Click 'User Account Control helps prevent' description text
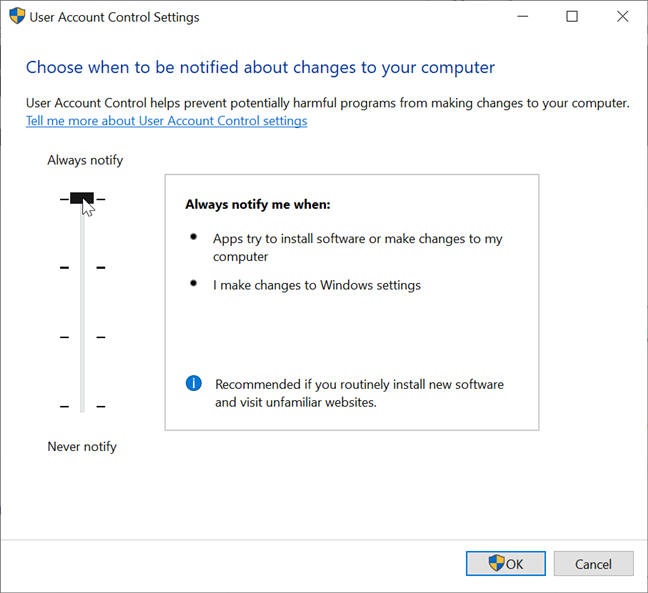This screenshot has width=648, height=593. coord(327,103)
